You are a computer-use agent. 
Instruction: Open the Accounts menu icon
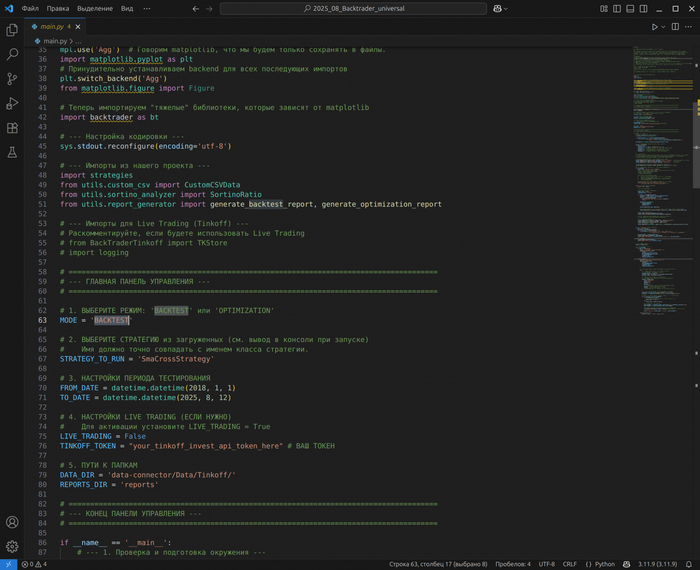tap(12, 522)
